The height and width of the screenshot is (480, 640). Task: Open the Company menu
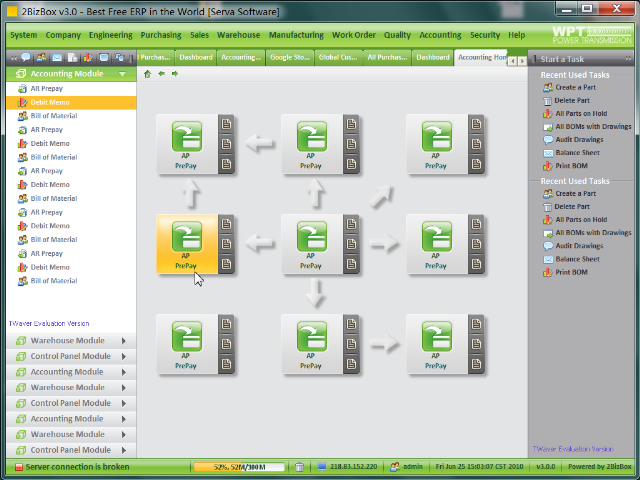(63, 35)
